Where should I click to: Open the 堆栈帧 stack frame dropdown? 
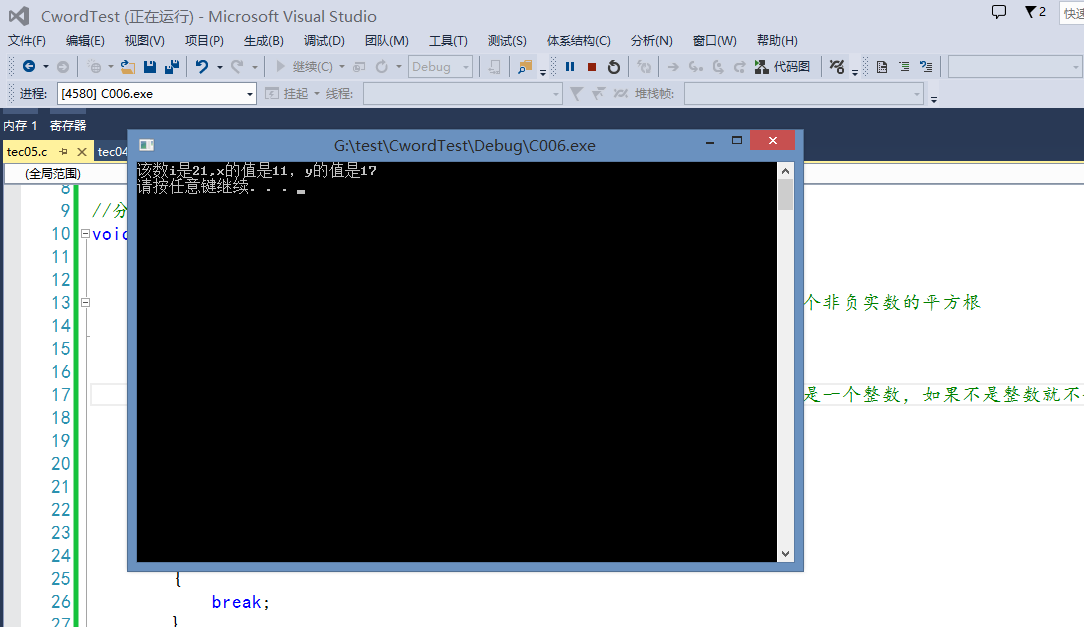coord(804,93)
